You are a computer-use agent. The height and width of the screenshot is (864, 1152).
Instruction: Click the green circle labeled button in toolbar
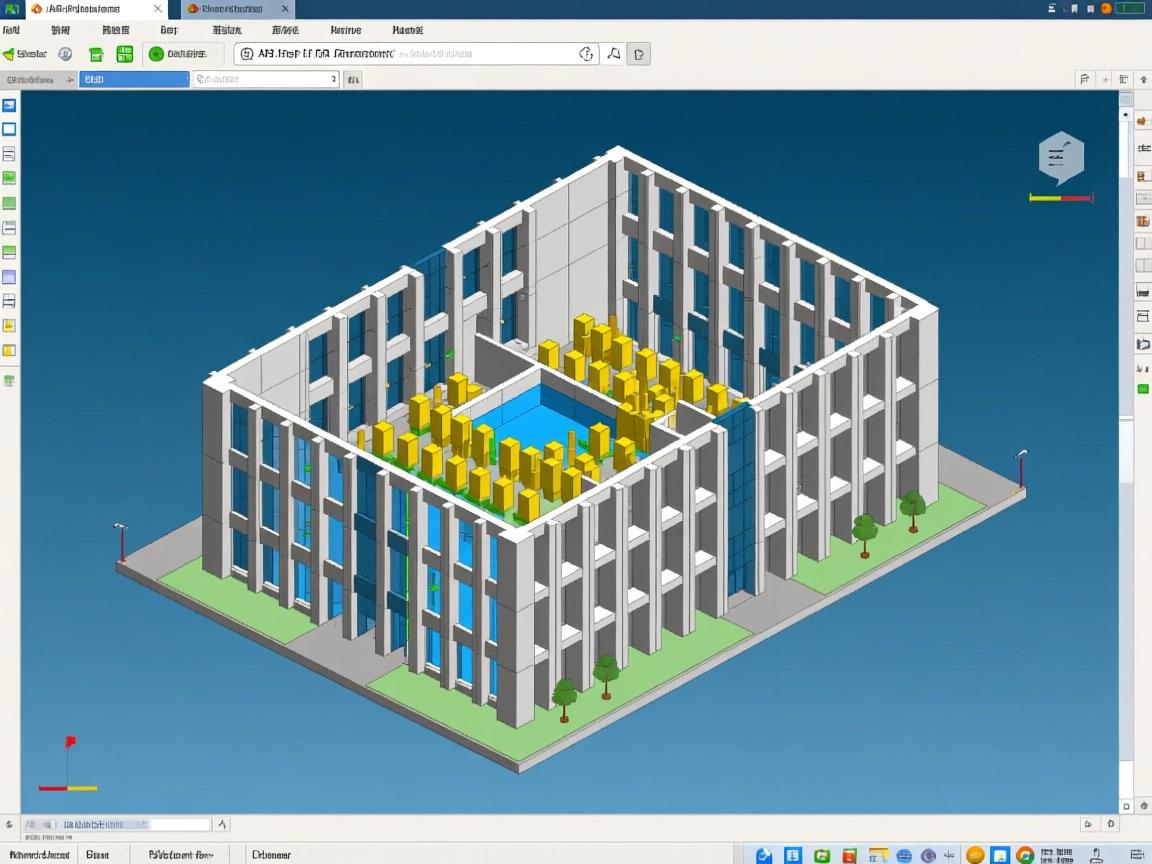178,54
